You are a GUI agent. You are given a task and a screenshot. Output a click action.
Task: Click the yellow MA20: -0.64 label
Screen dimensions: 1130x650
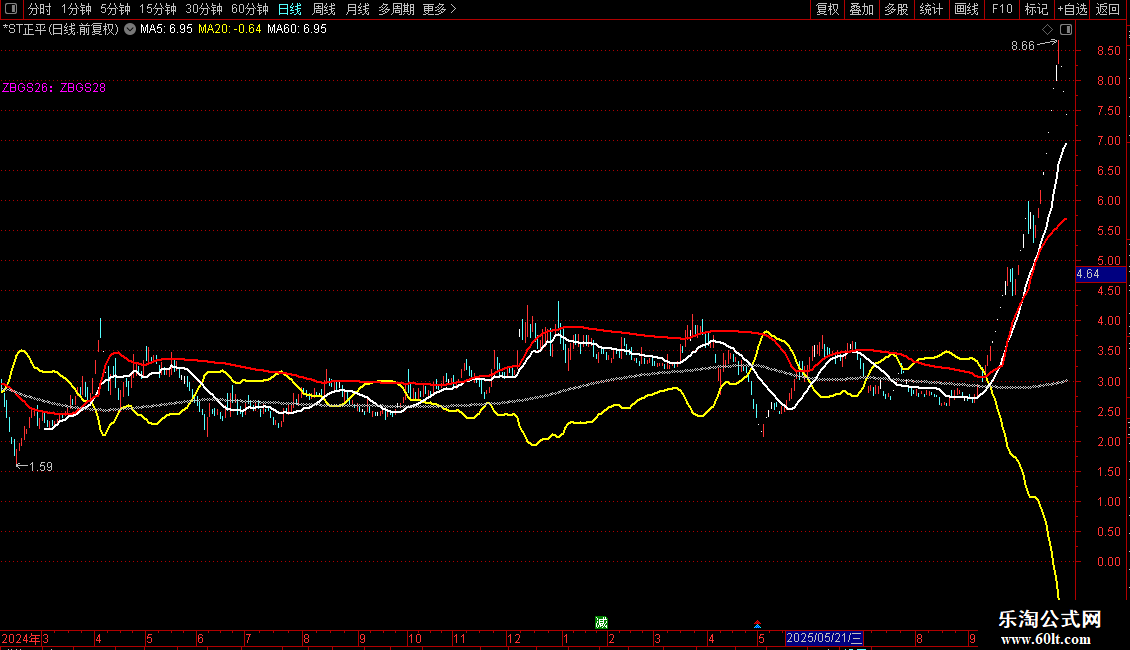point(229,29)
